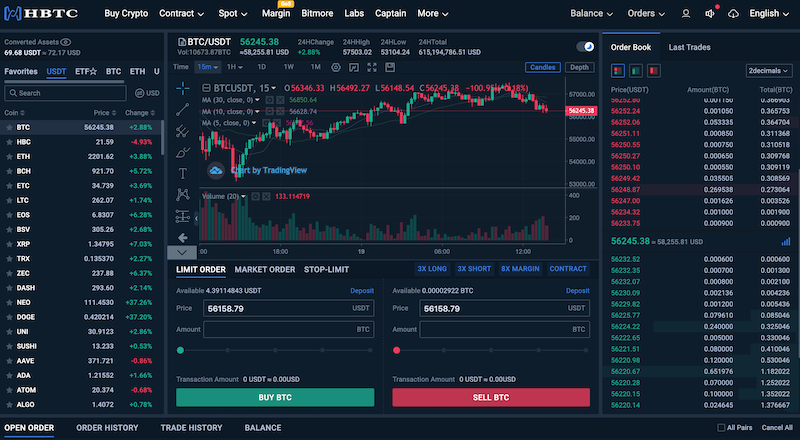Viewport: 800px width, 440px height.
Task: Click the 8X MARGIN button
Action: click(520, 269)
